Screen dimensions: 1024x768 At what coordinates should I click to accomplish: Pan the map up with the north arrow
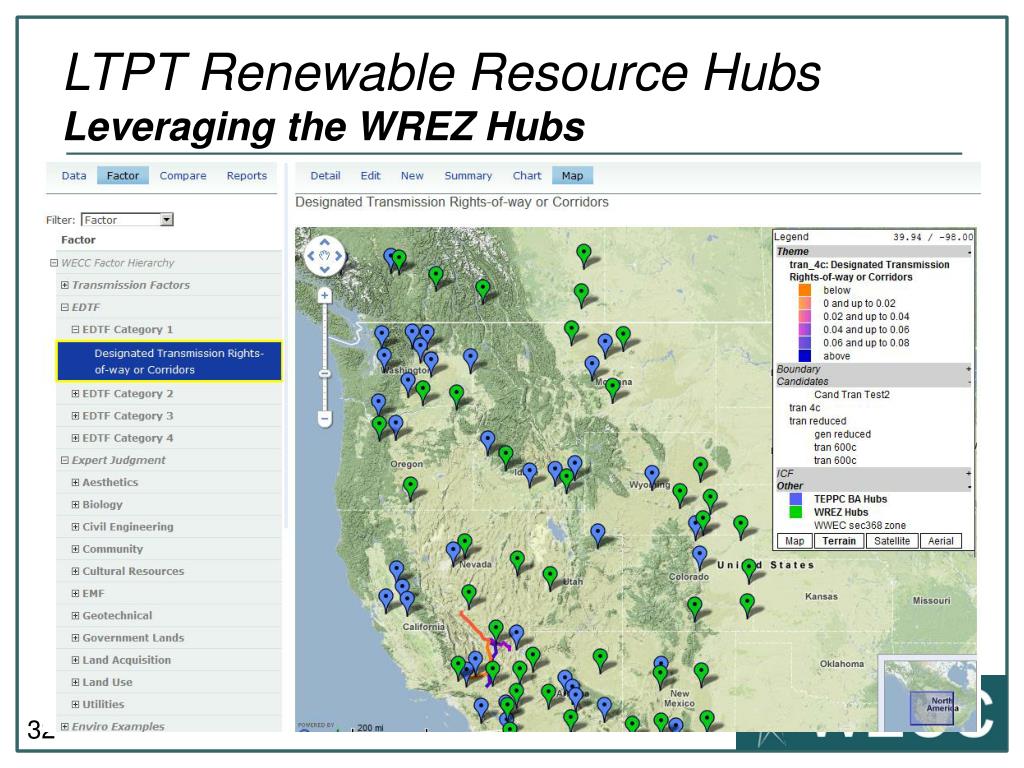coord(325,243)
